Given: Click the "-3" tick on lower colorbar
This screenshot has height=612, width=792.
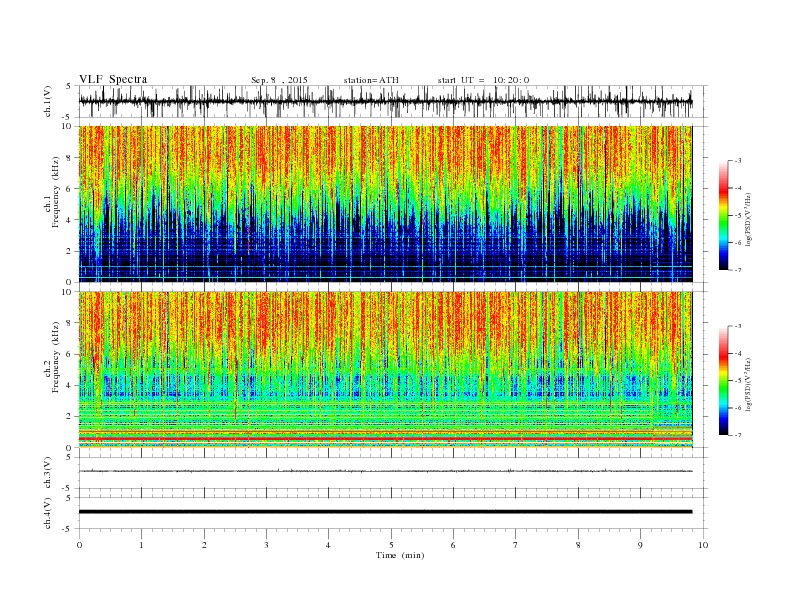Looking at the screenshot, I should click(x=737, y=326).
